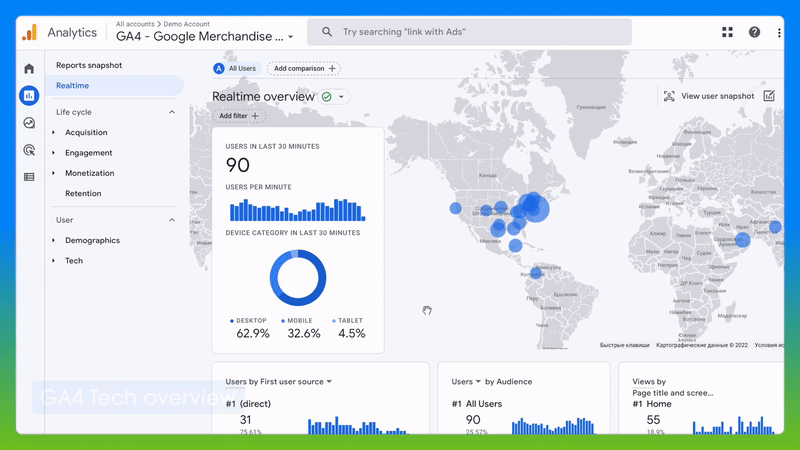Click the search magnifier icon
Screen dimensions: 800x450
327,32
